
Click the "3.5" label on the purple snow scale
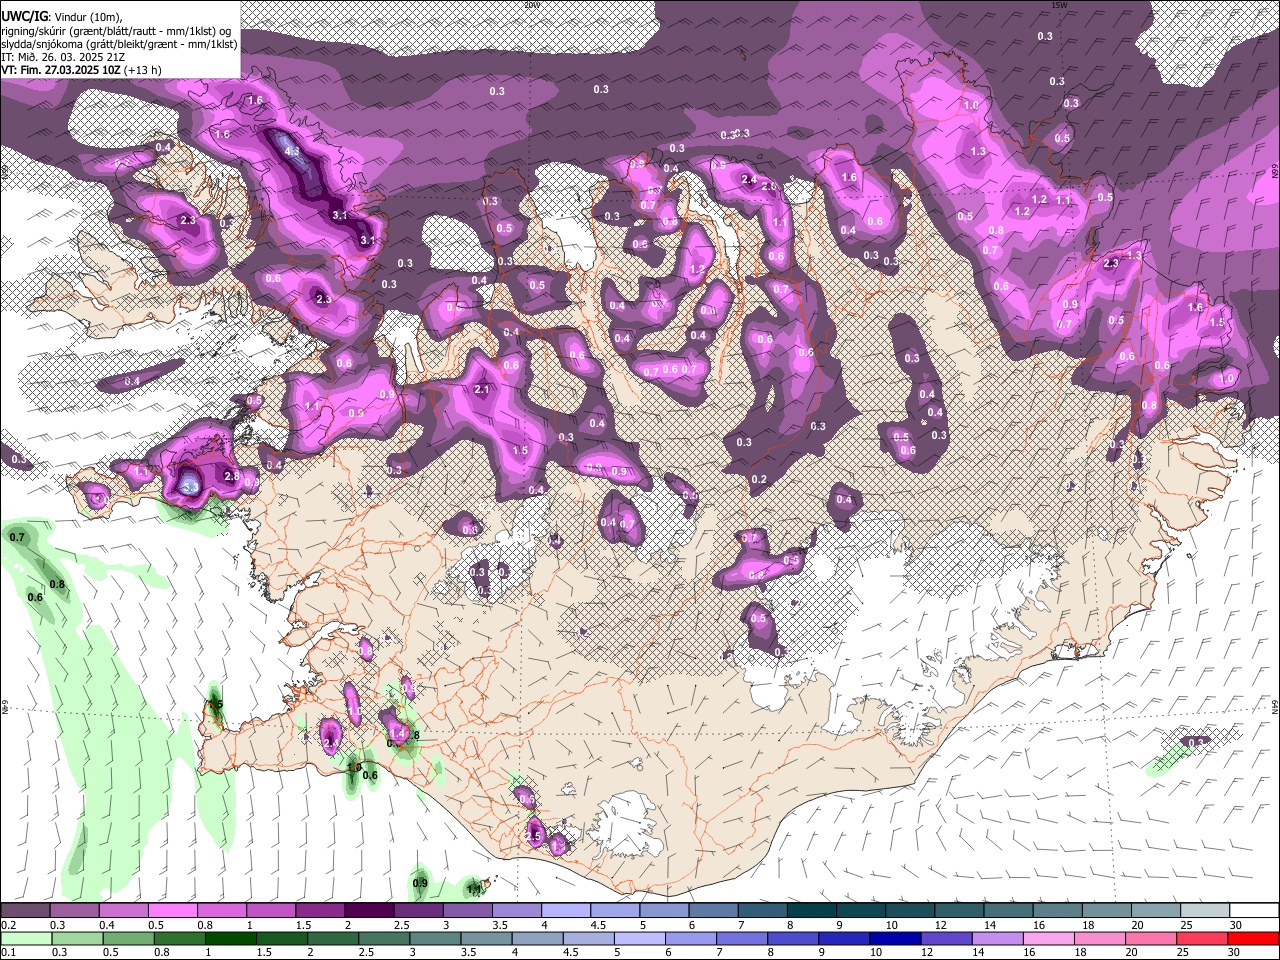click(499, 925)
